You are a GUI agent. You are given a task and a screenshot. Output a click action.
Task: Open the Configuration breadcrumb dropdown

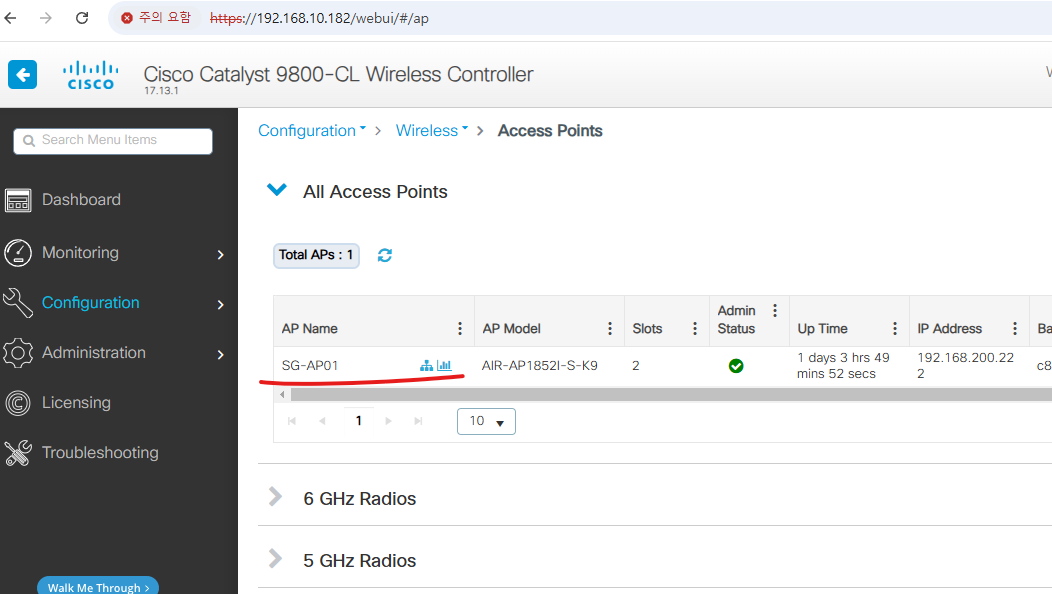[x=312, y=131]
